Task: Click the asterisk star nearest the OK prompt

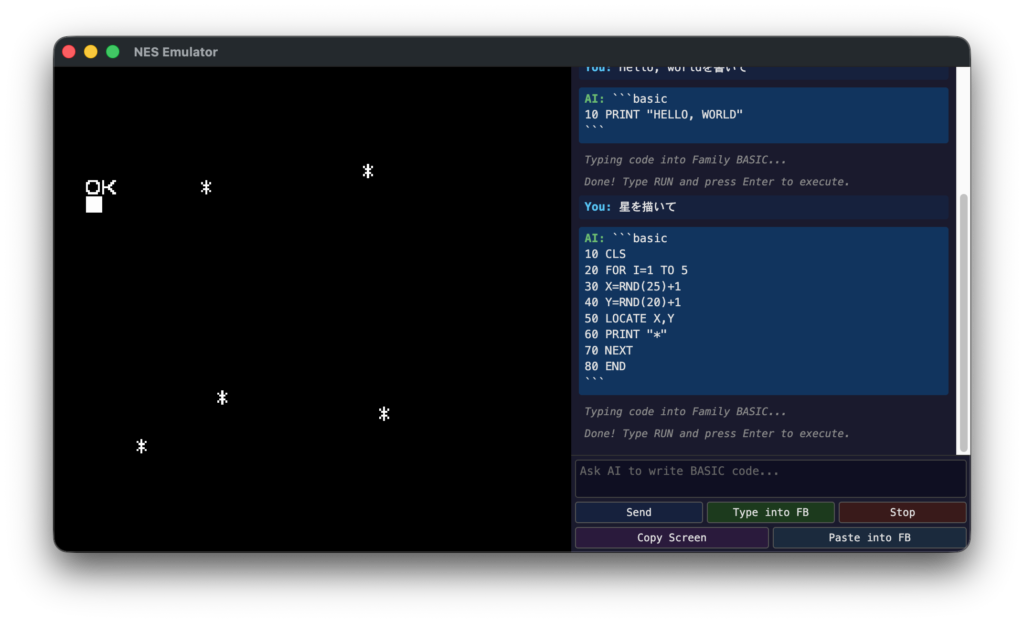Action: (x=206, y=187)
